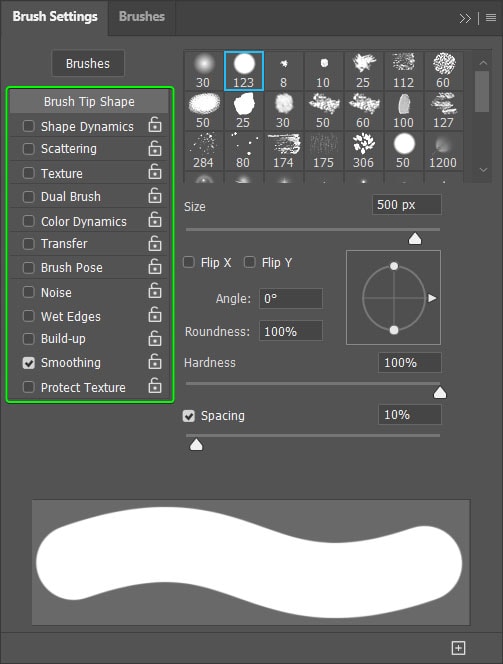Click the lock icon beside Smoothing
Image resolution: width=503 pixels, height=664 pixels.
click(155, 362)
